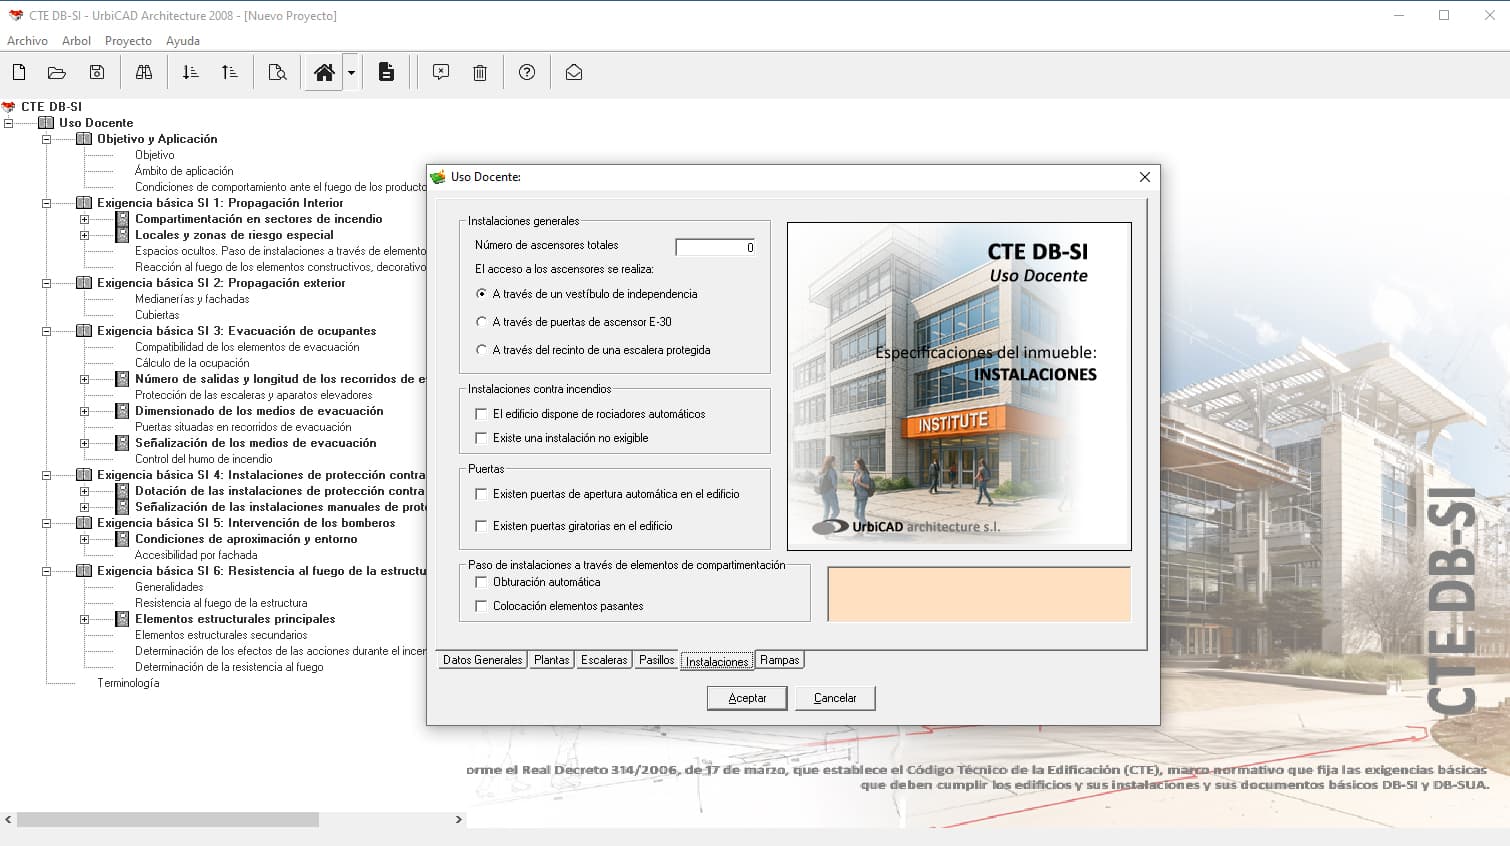Open help with question mark icon
This screenshot has height=846, width=1510.
[x=527, y=72]
